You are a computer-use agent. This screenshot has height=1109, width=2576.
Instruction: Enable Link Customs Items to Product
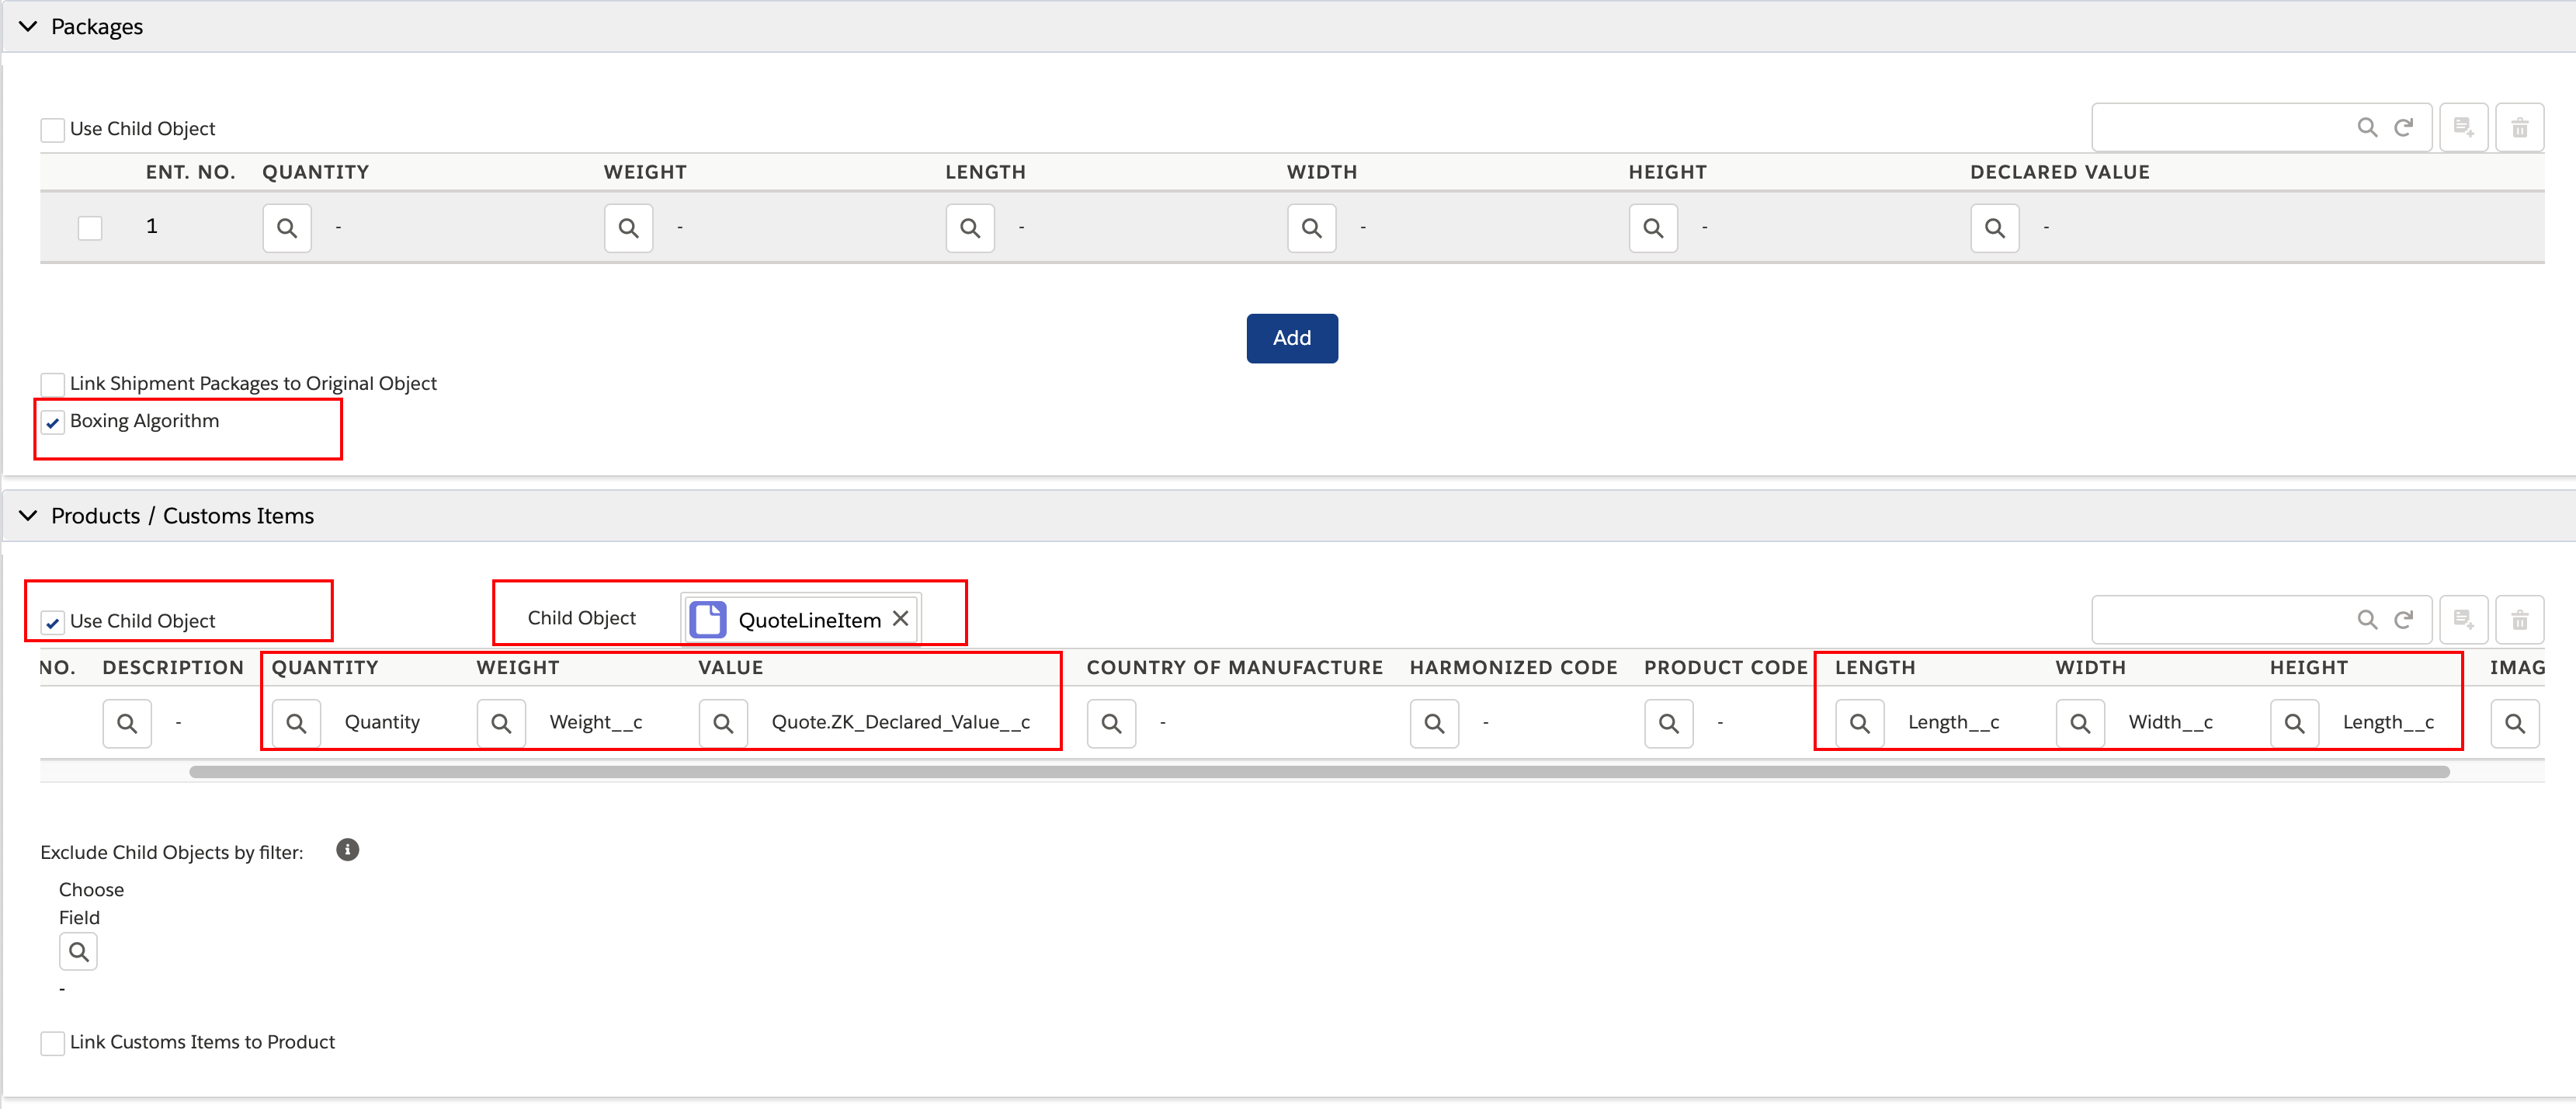click(x=52, y=1043)
